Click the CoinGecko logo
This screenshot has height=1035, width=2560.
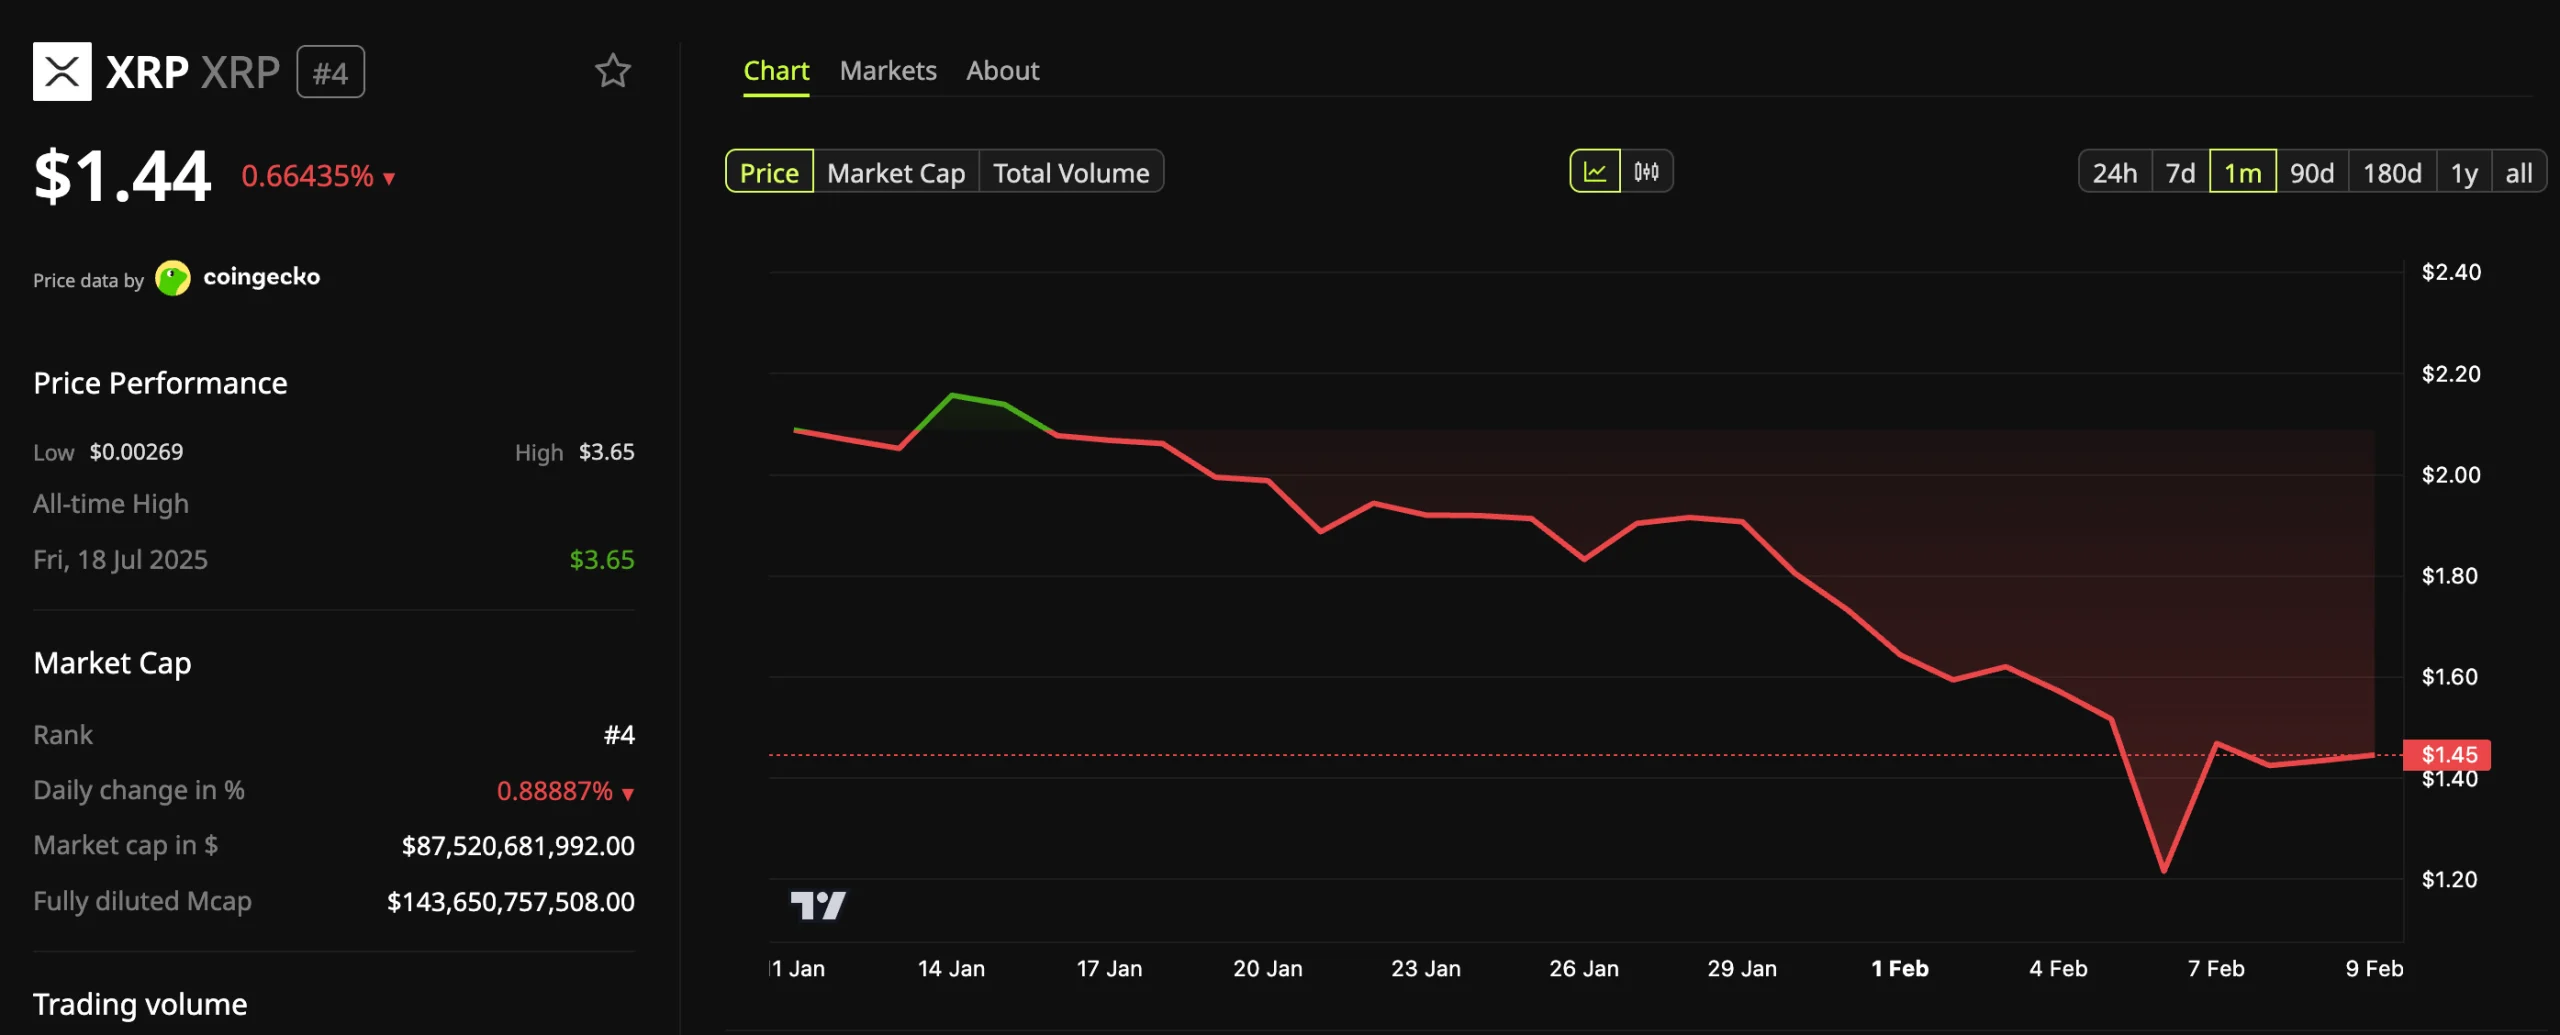(175, 277)
